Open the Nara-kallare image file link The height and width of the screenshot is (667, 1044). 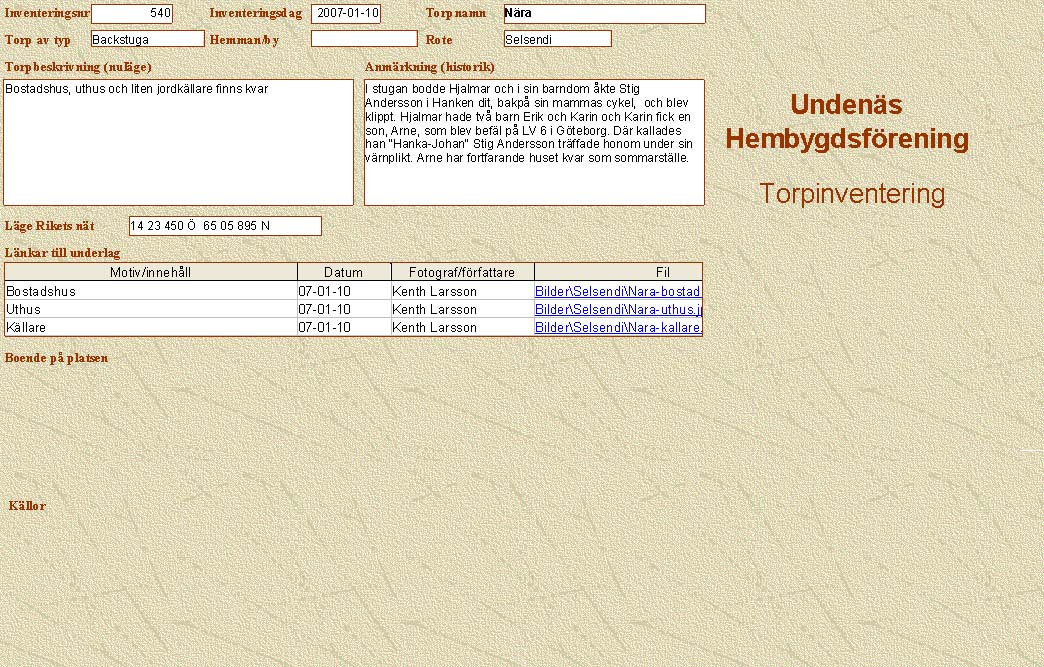pos(618,328)
